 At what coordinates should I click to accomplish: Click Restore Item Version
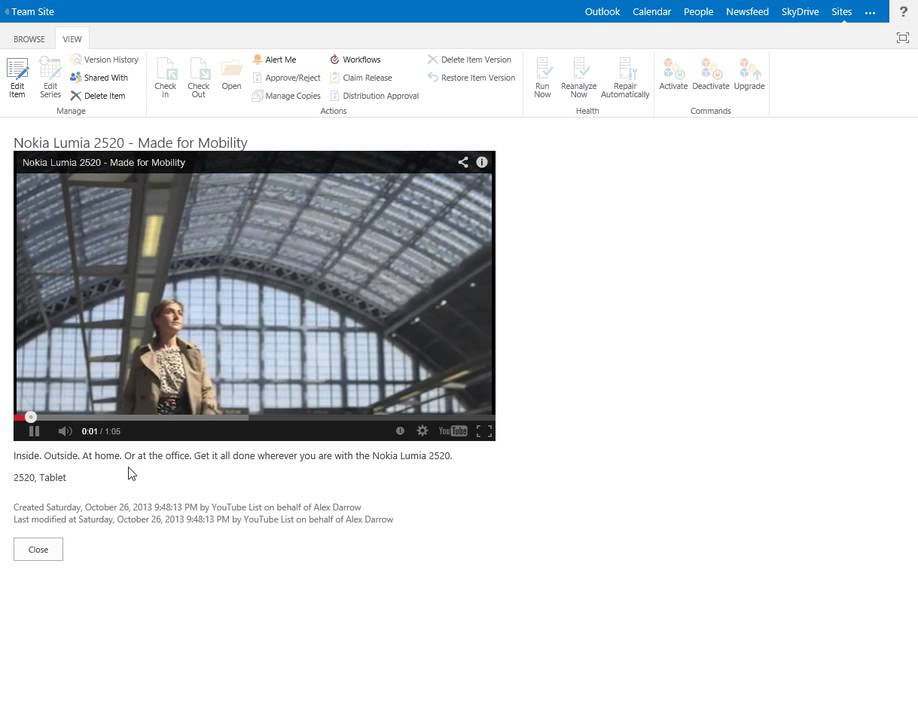point(472,78)
